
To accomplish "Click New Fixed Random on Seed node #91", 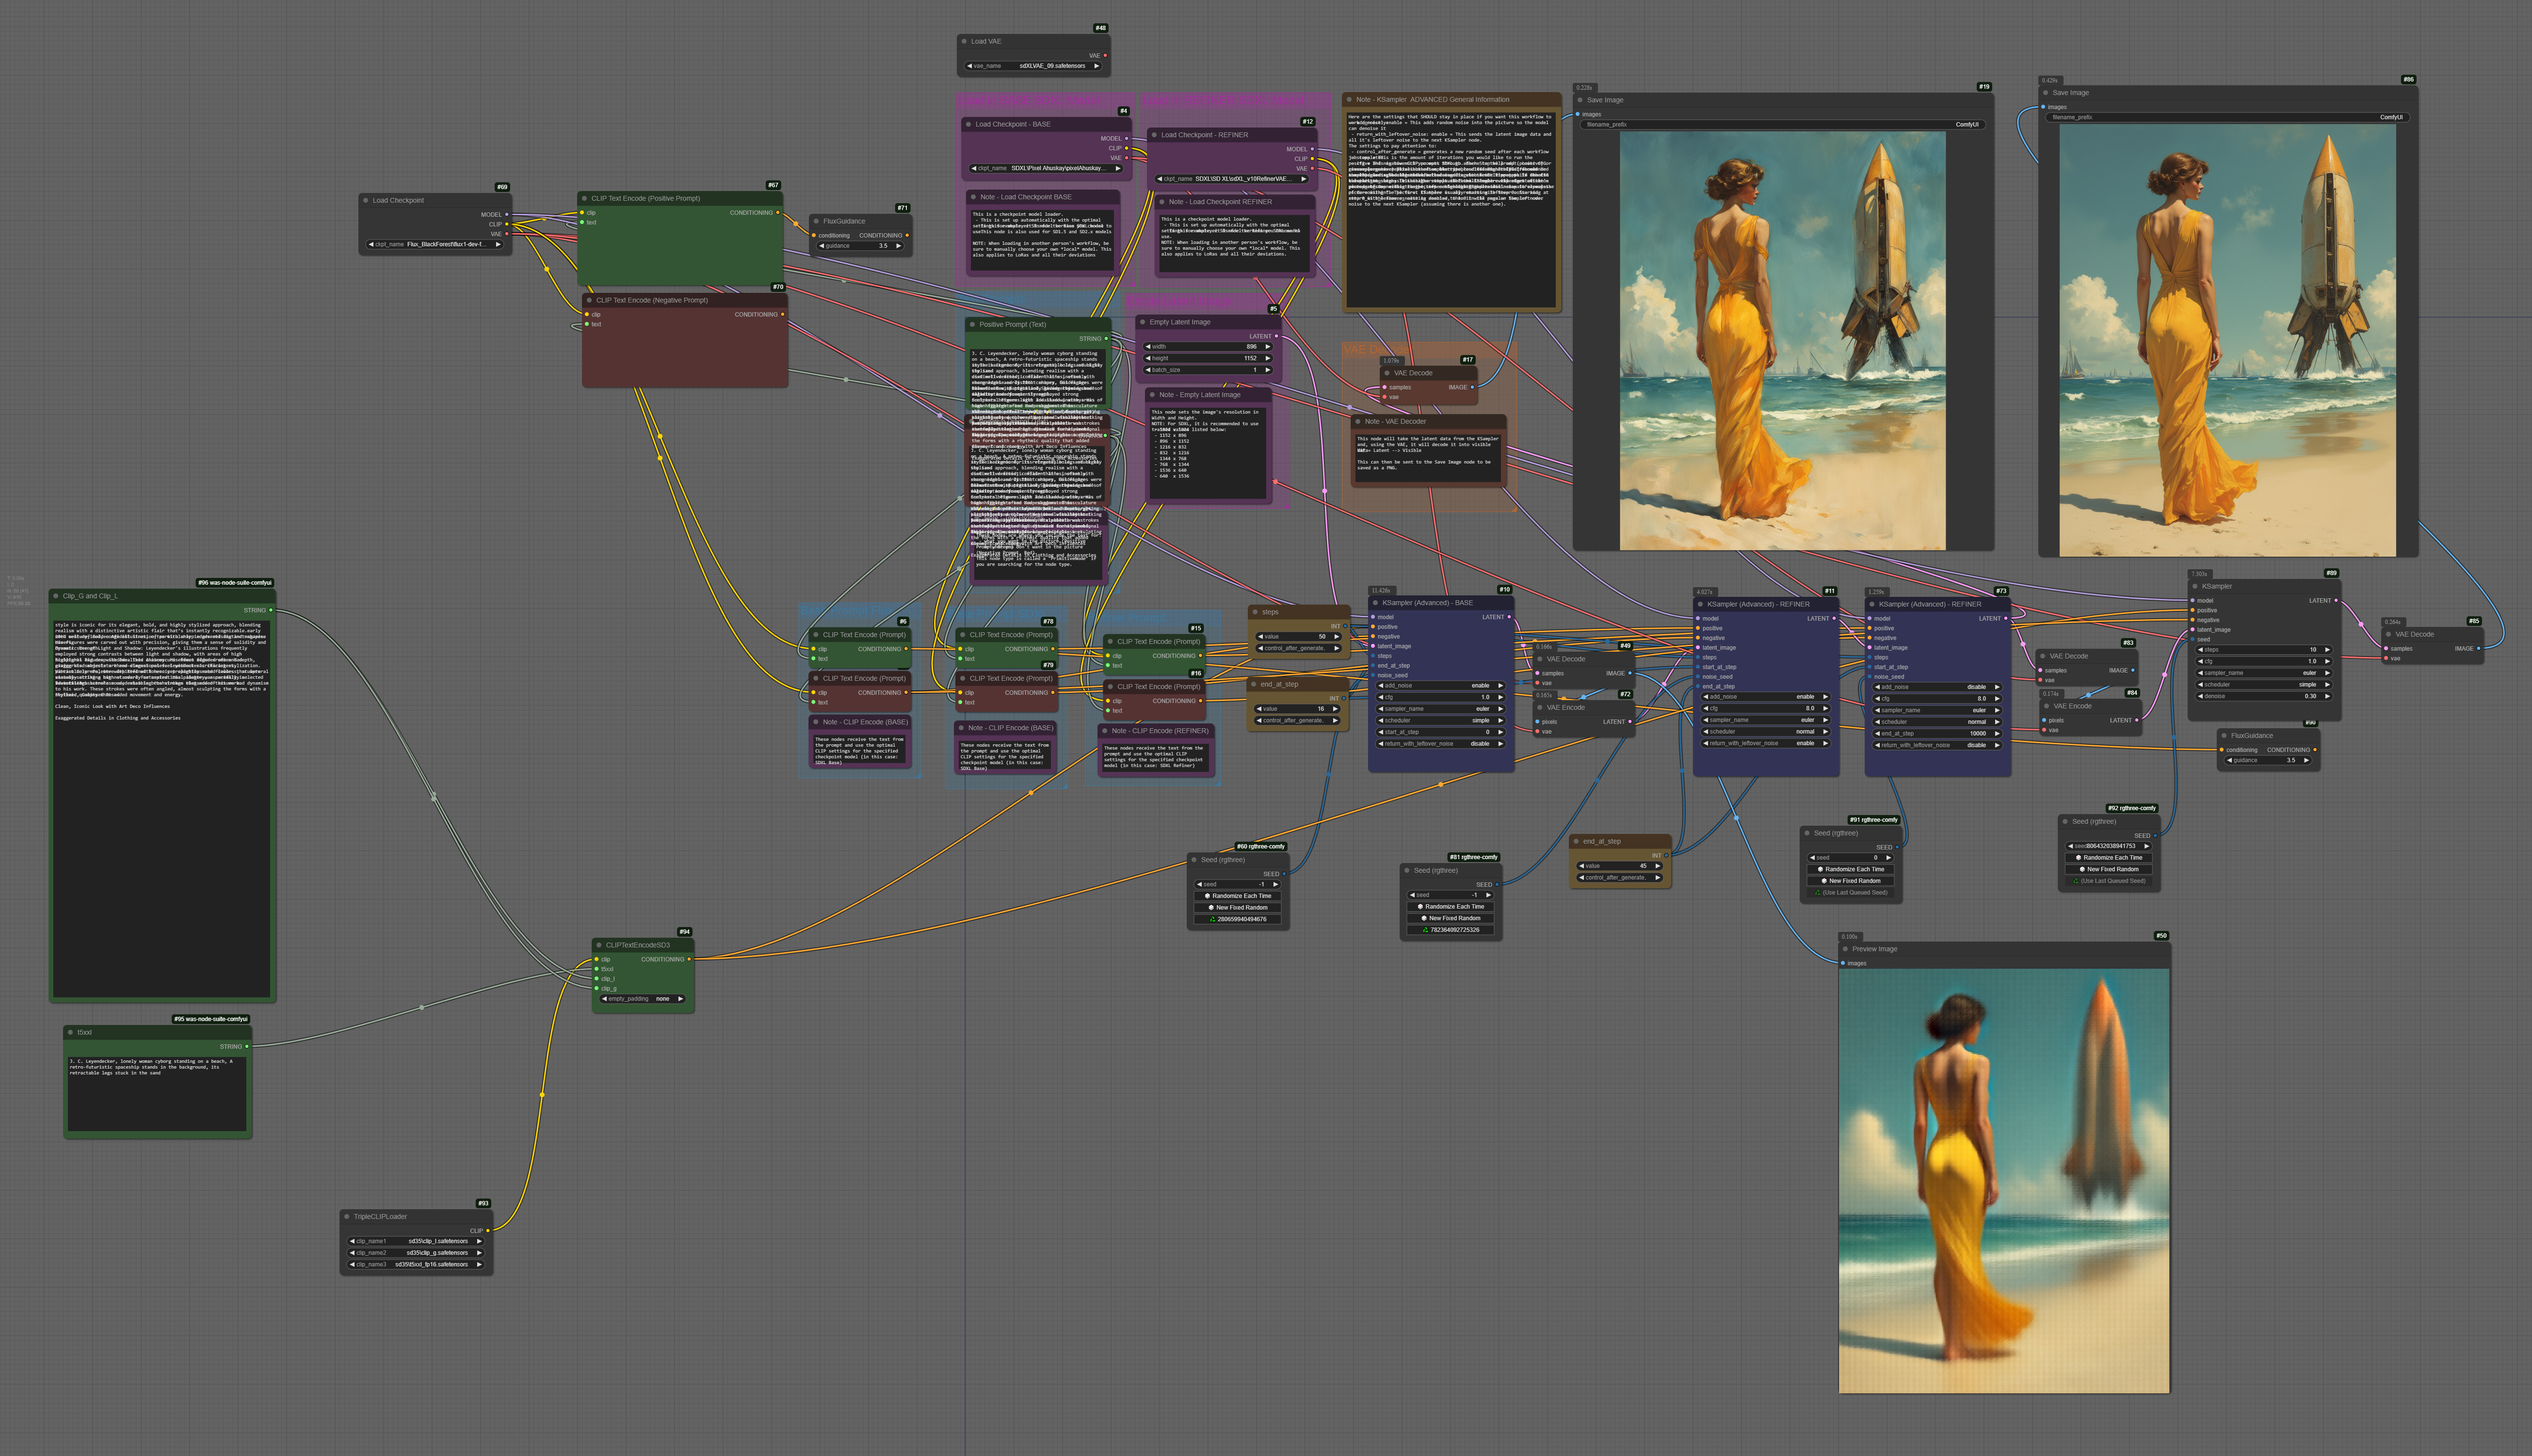I will point(1851,881).
